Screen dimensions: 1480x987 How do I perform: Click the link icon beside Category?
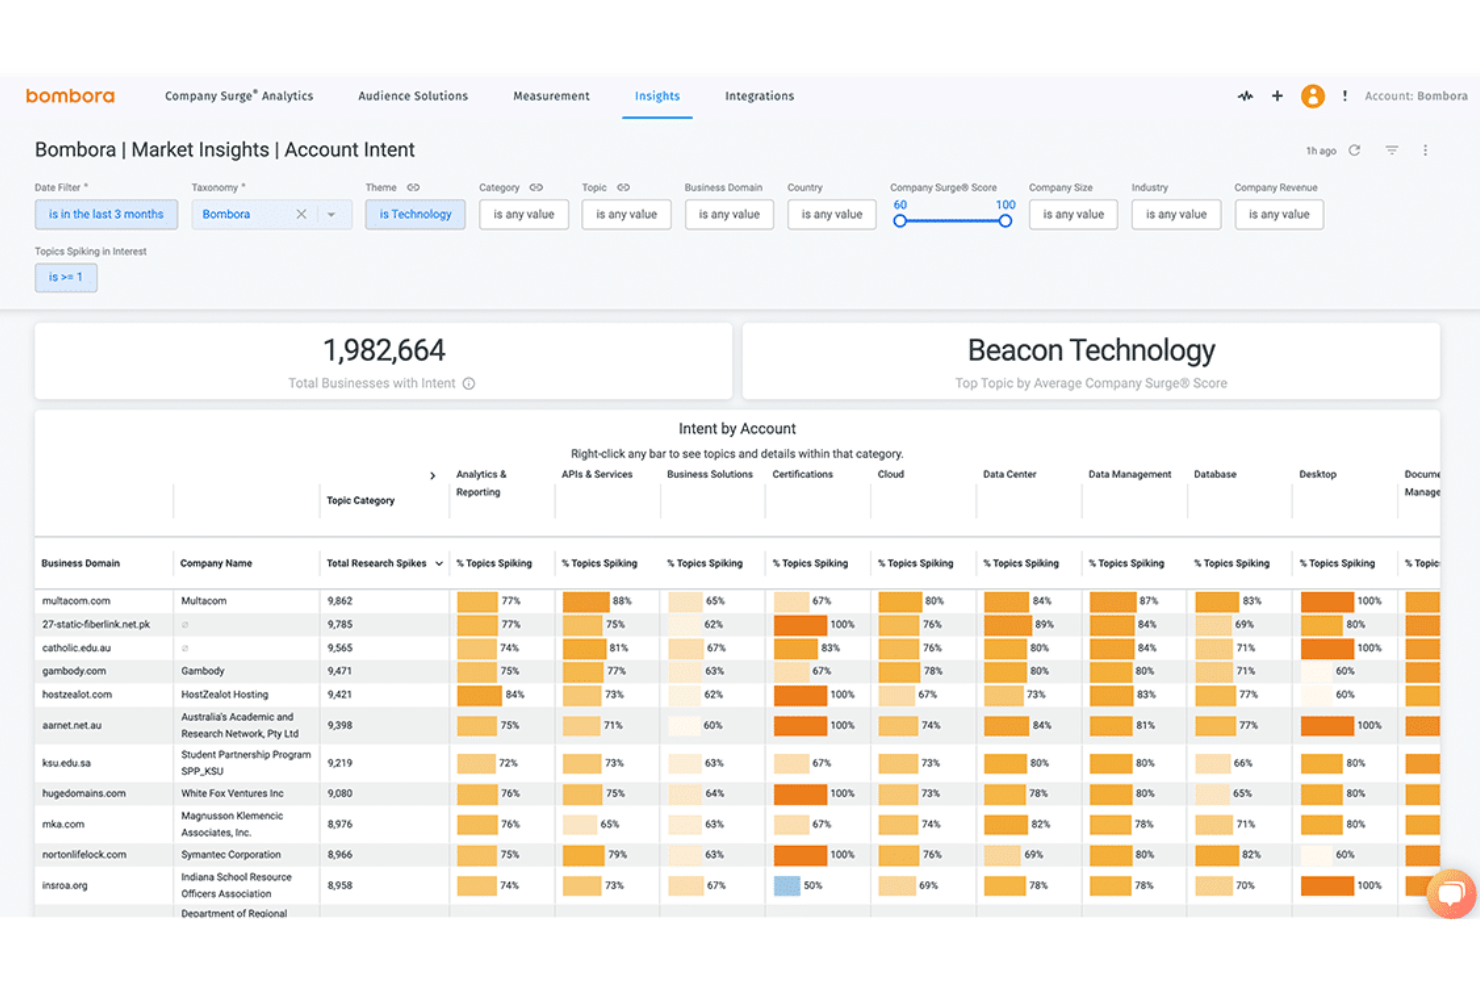click(x=536, y=187)
